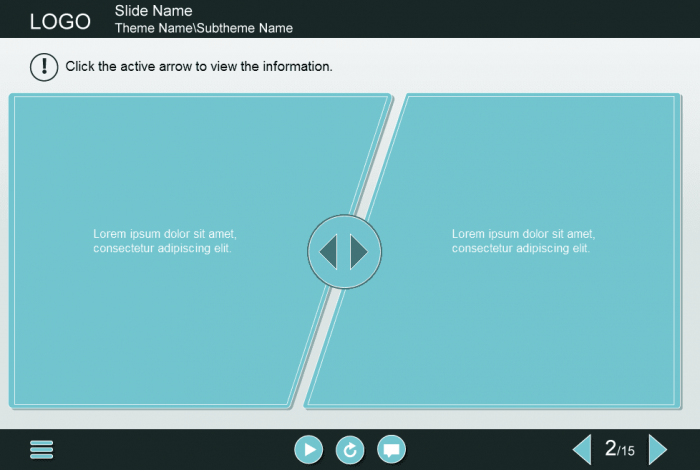The height and width of the screenshot is (470, 700).
Task: Click the 'Click the active arrow' instruction text
Action: point(198,67)
